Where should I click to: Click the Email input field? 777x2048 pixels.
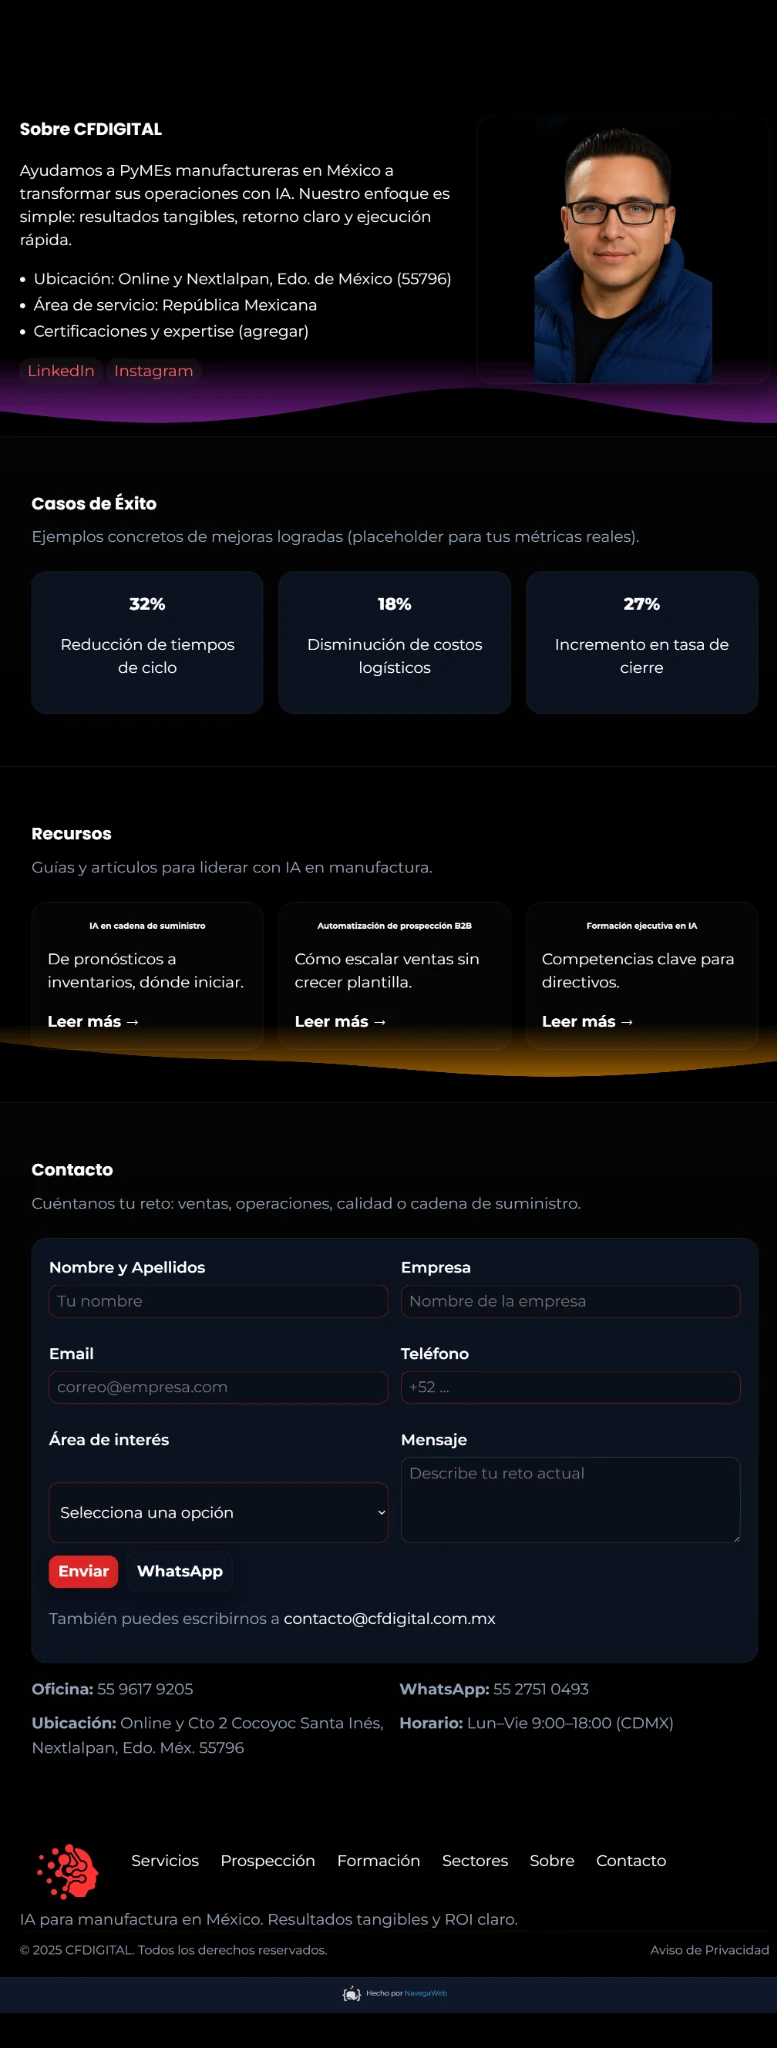(218, 1387)
